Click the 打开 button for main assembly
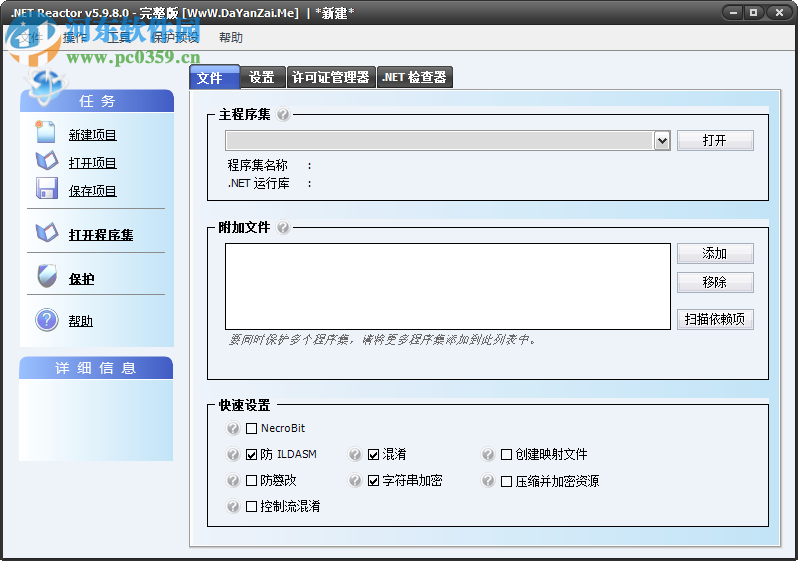The width and height of the screenshot is (798, 561). click(715, 141)
